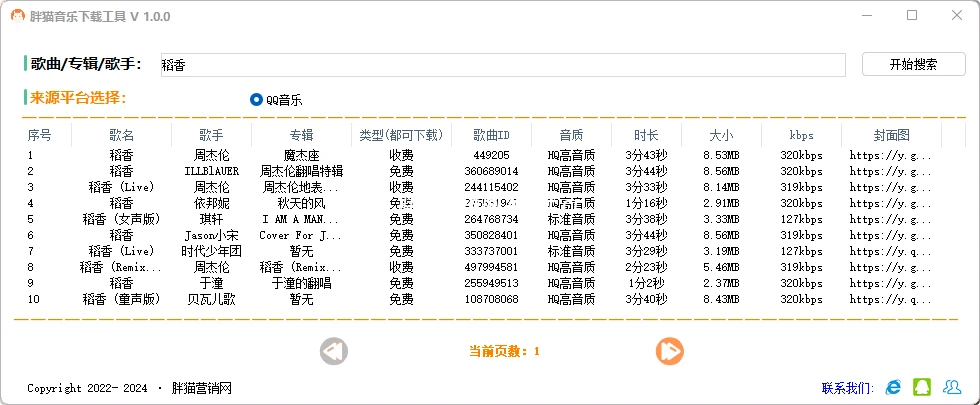The width and height of the screenshot is (980, 405).
Task: Click album 魔杰座 cell
Action: [301, 155]
